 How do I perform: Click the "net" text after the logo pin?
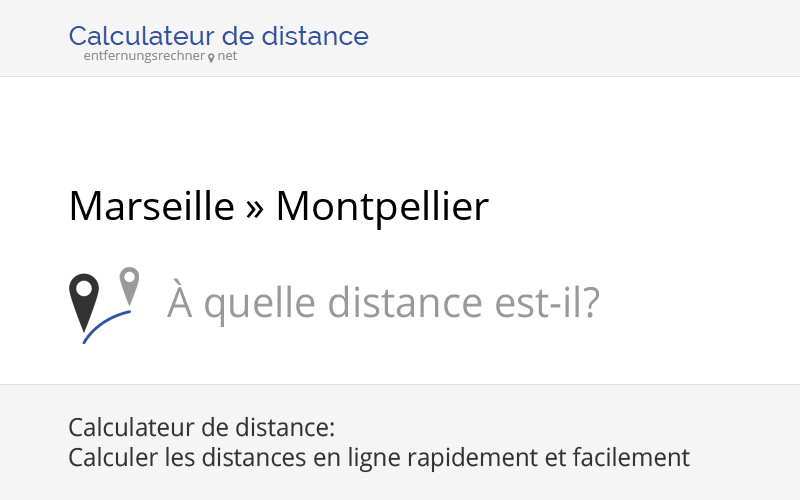click(227, 56)
